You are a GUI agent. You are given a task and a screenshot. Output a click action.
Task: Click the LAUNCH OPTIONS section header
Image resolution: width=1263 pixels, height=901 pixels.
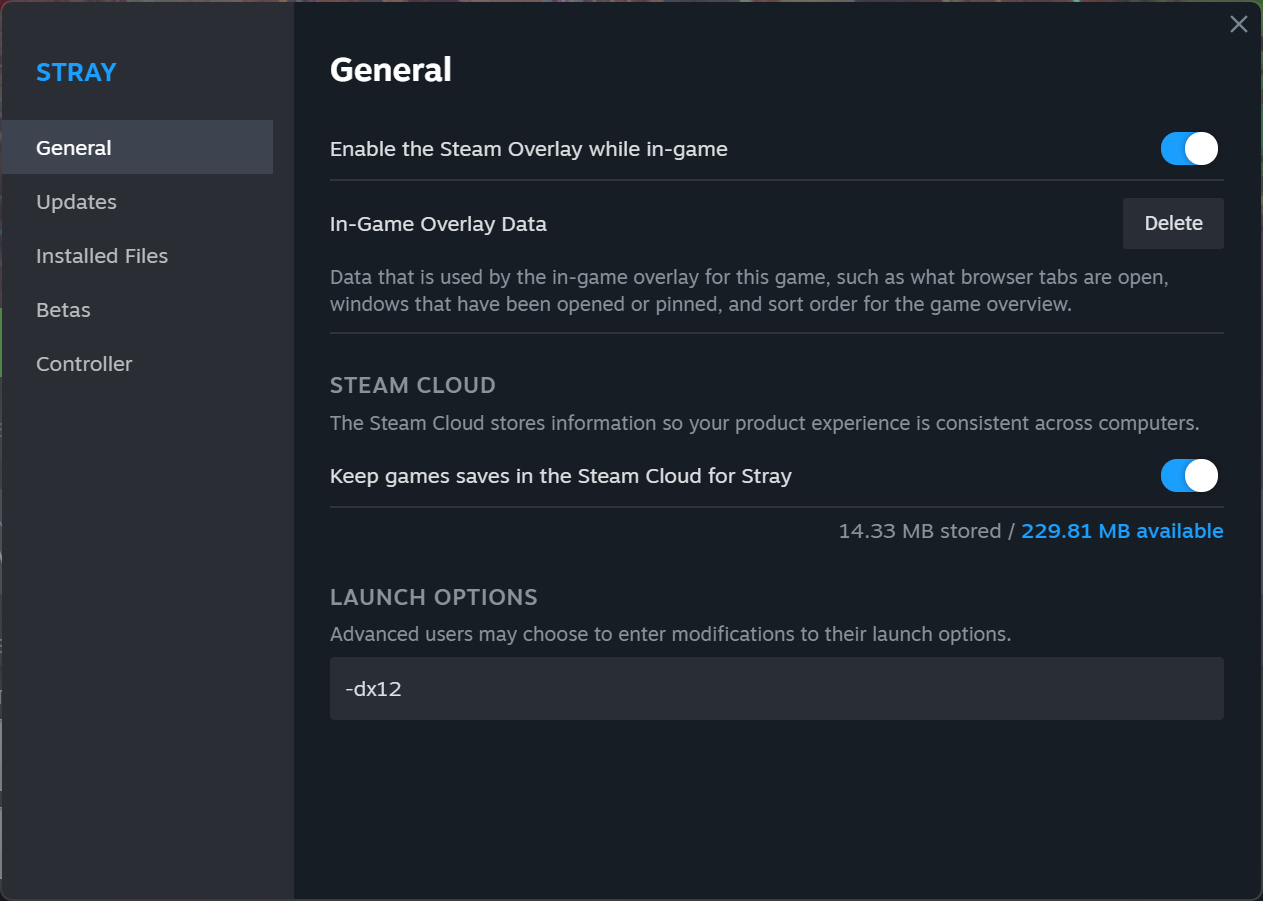click(x=434, y=597)
